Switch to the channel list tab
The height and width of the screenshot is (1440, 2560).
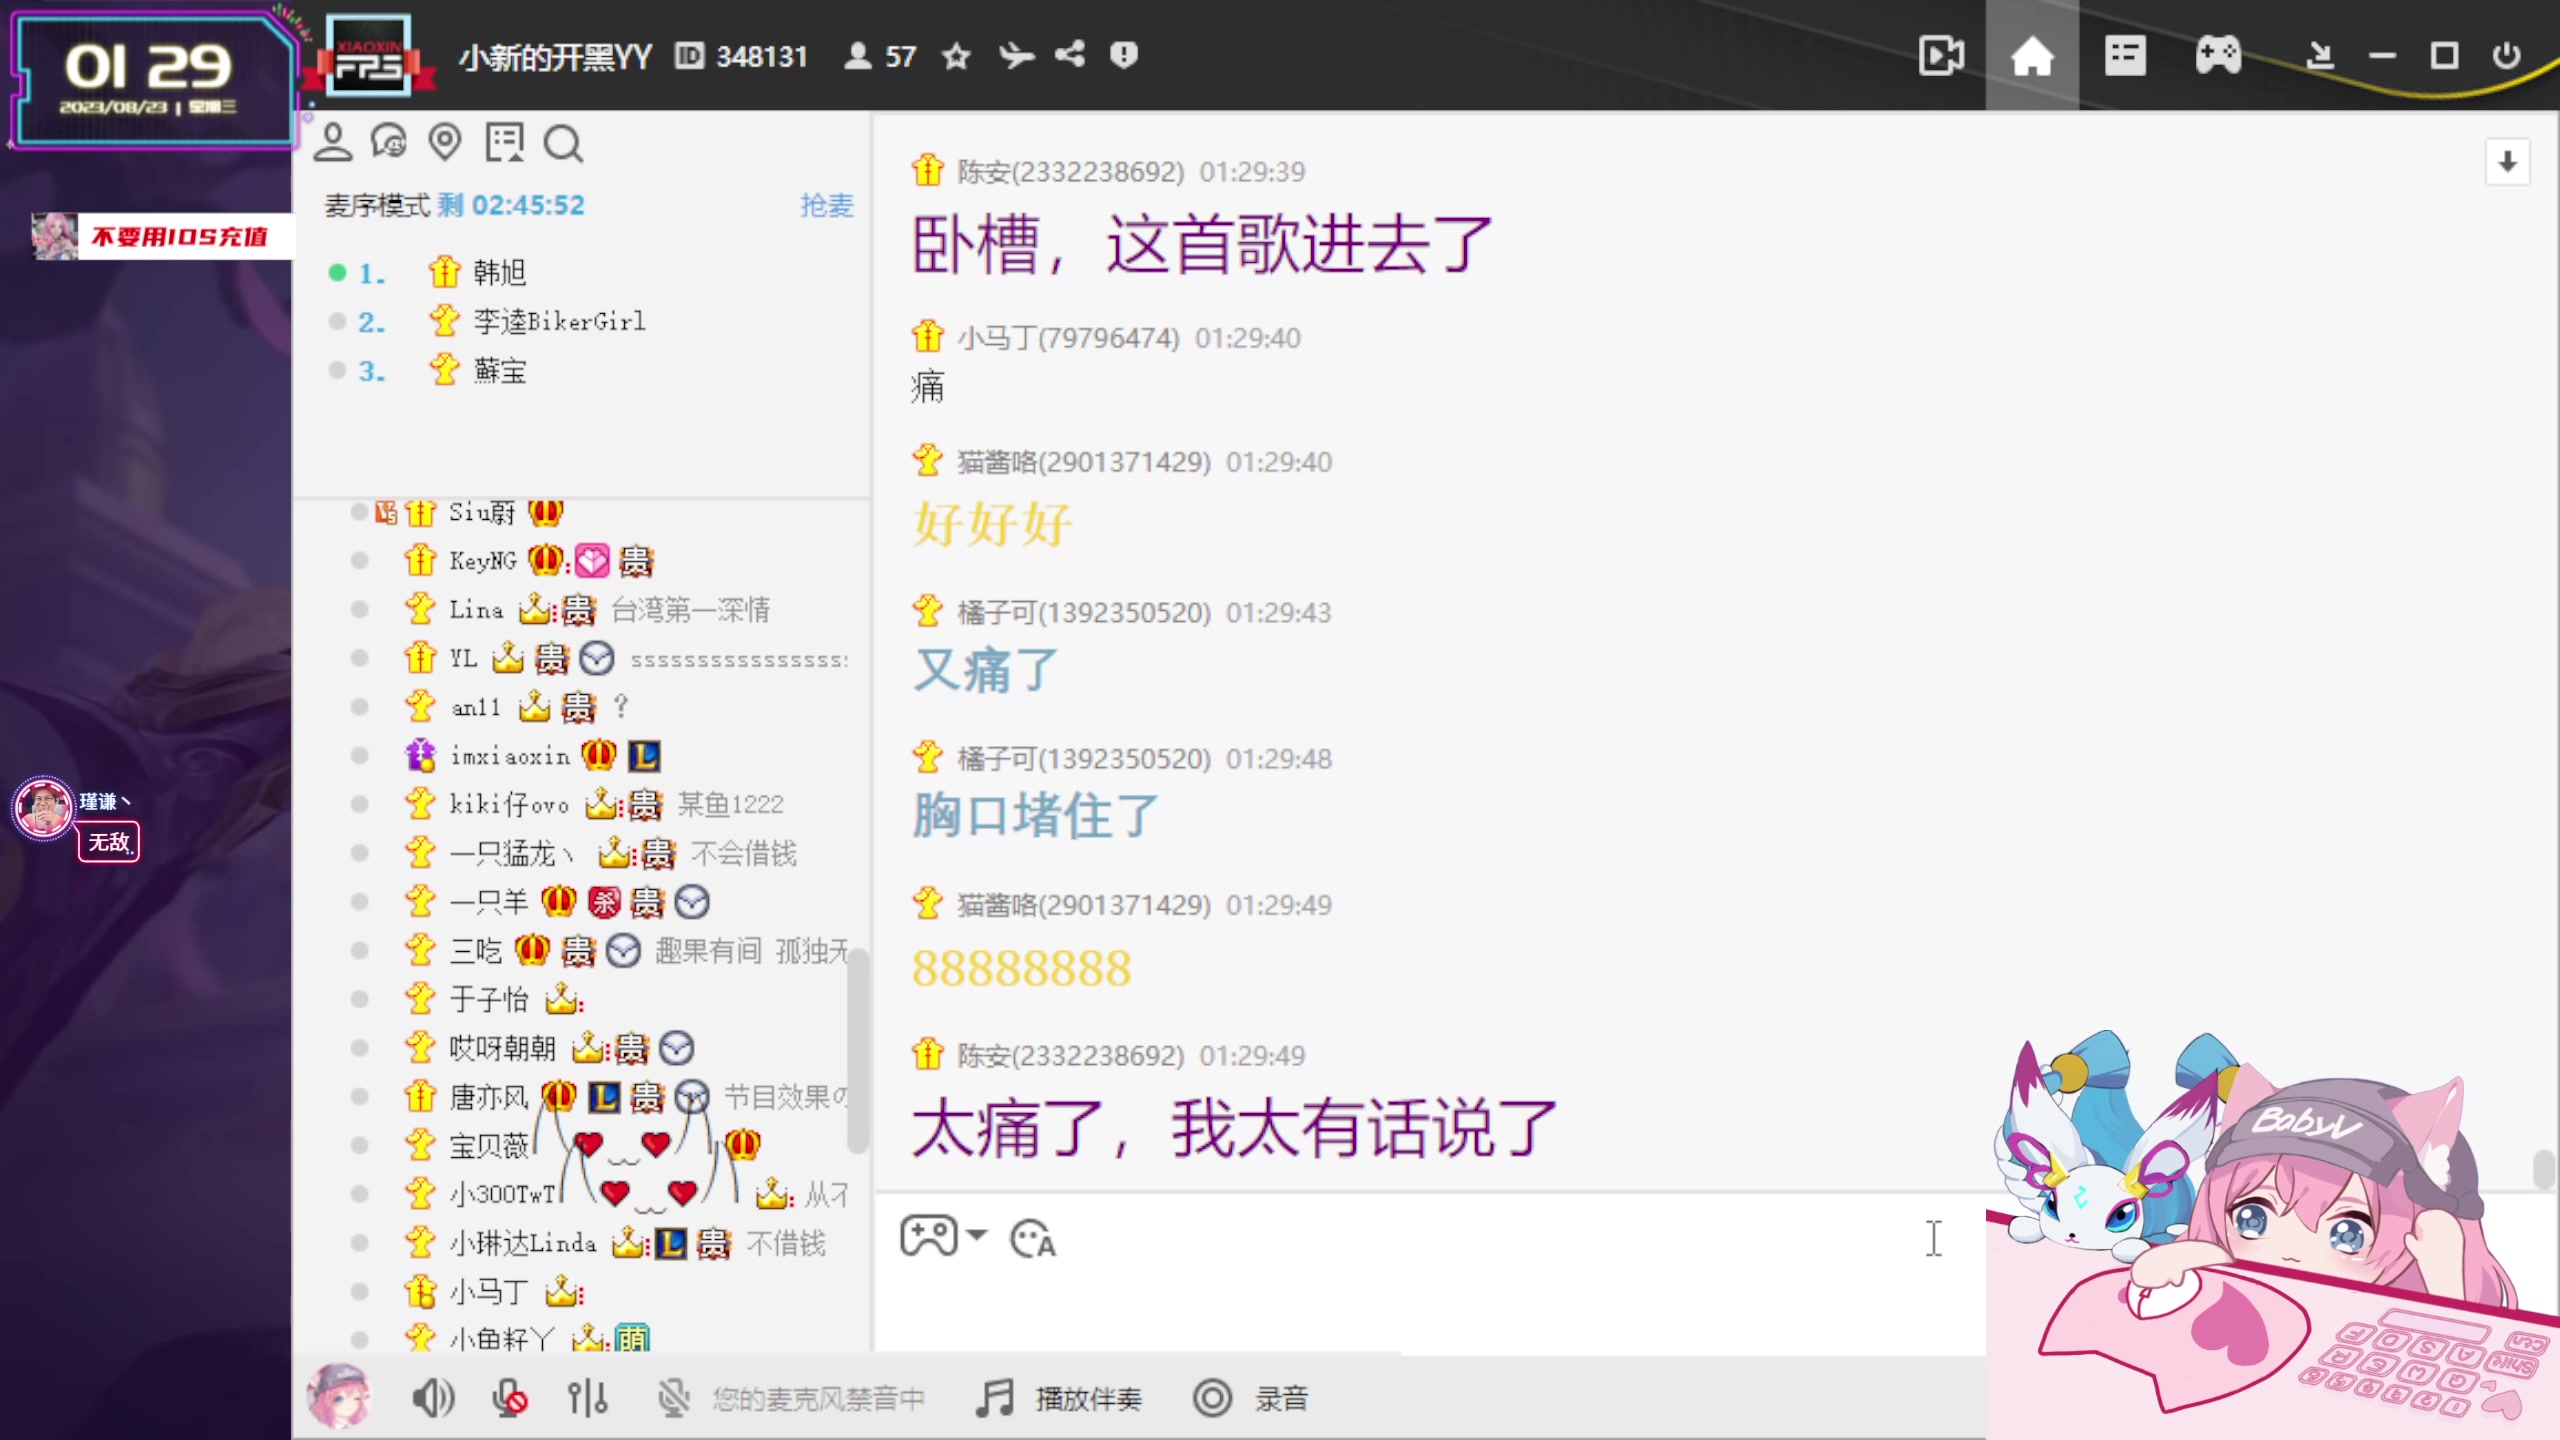coord(2125,55)
